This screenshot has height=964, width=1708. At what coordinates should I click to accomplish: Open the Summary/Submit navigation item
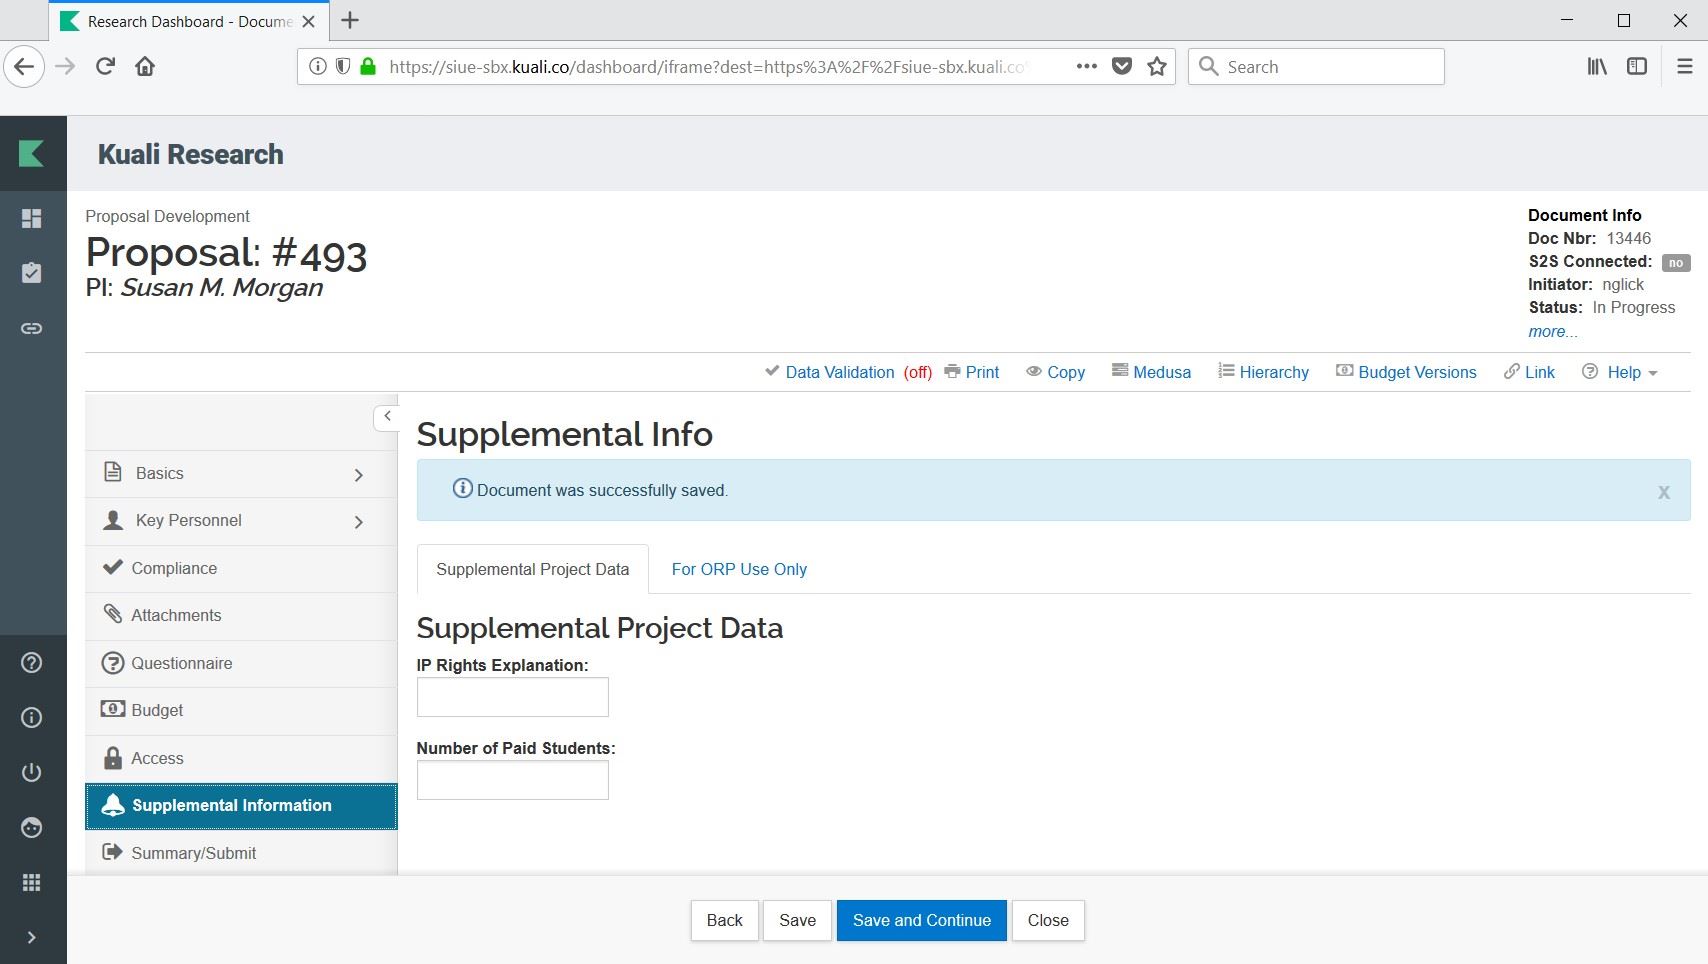194,853
